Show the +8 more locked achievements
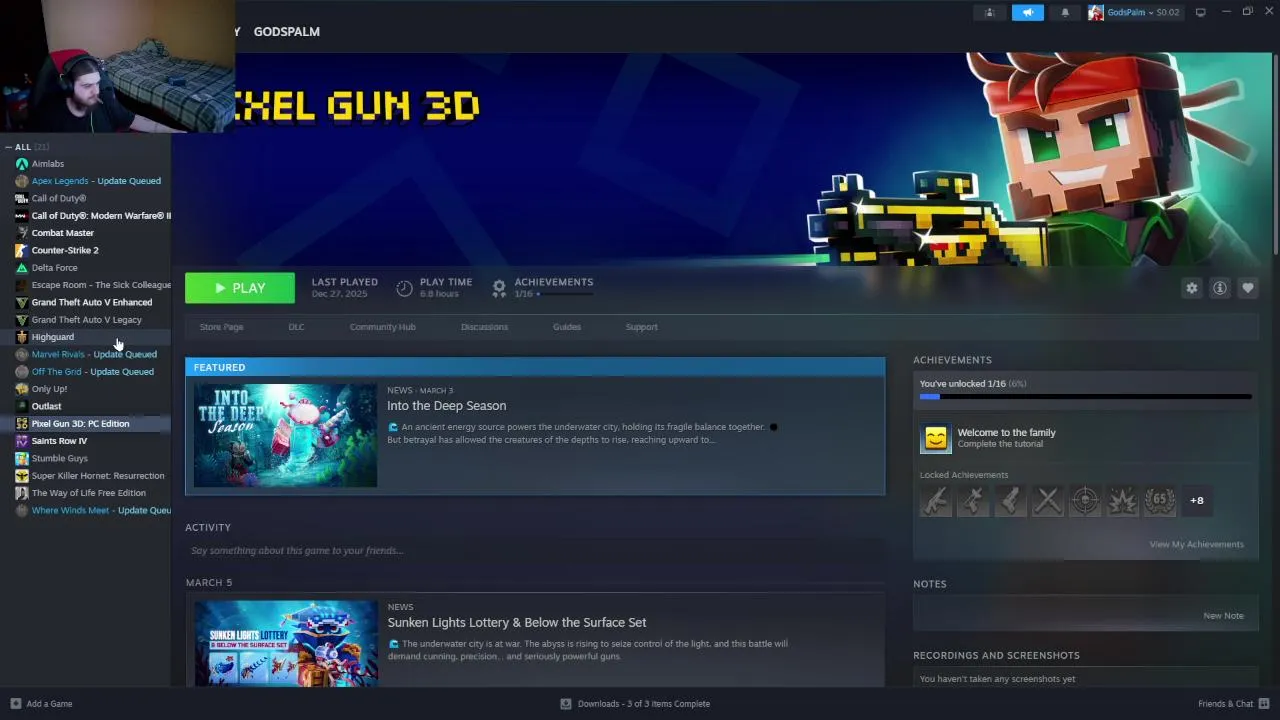The width and height of the screenshot is (1280, 720). coord(1197,500)
